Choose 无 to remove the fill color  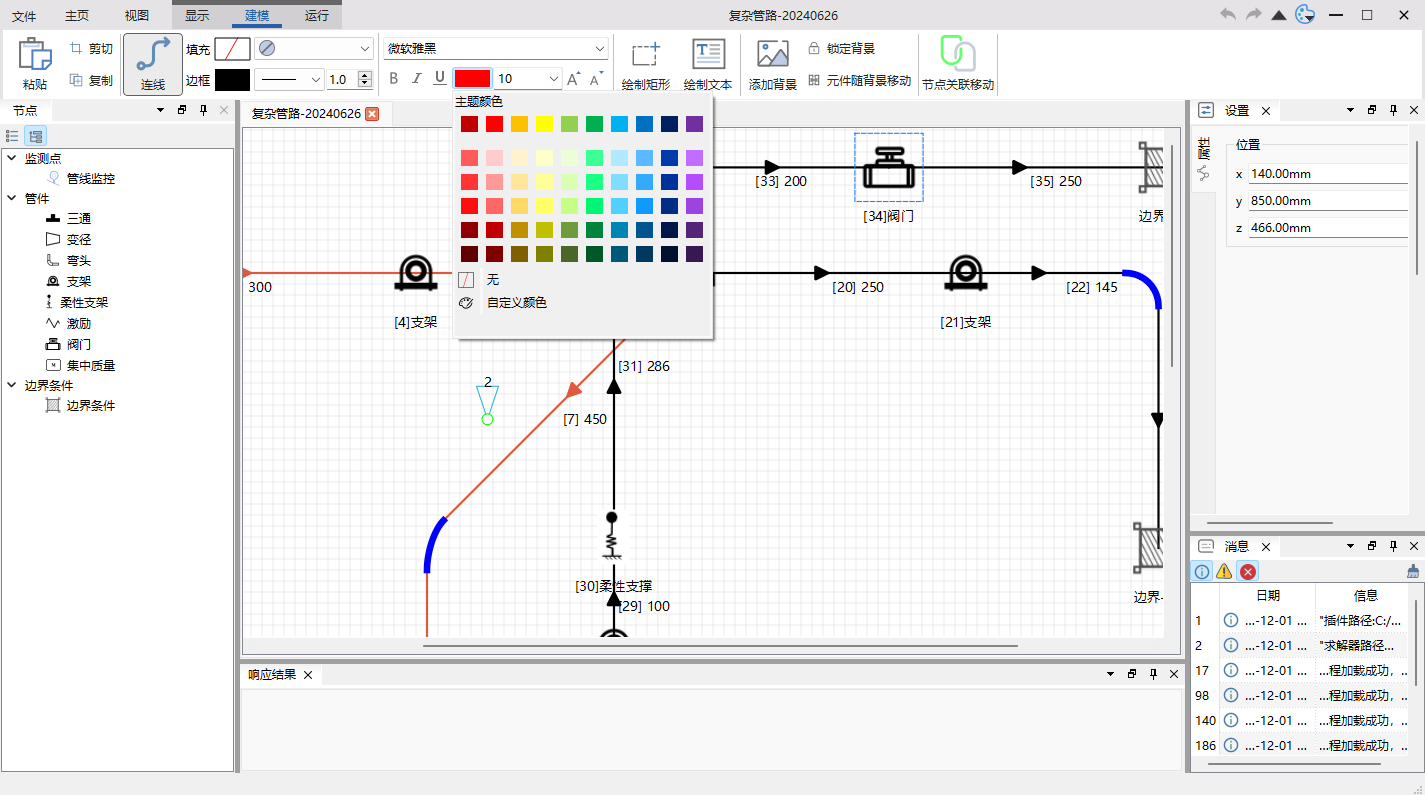coord(492,279)
